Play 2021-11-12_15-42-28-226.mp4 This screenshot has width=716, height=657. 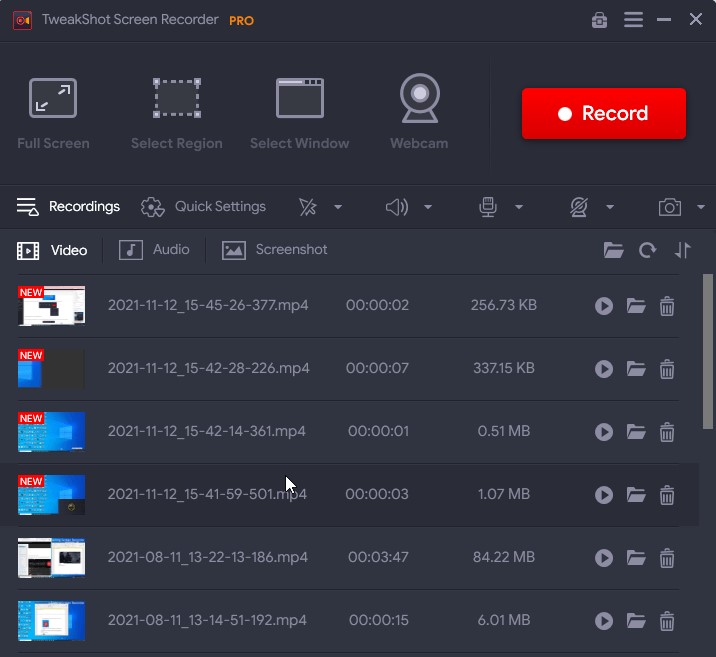coord(604,369)
